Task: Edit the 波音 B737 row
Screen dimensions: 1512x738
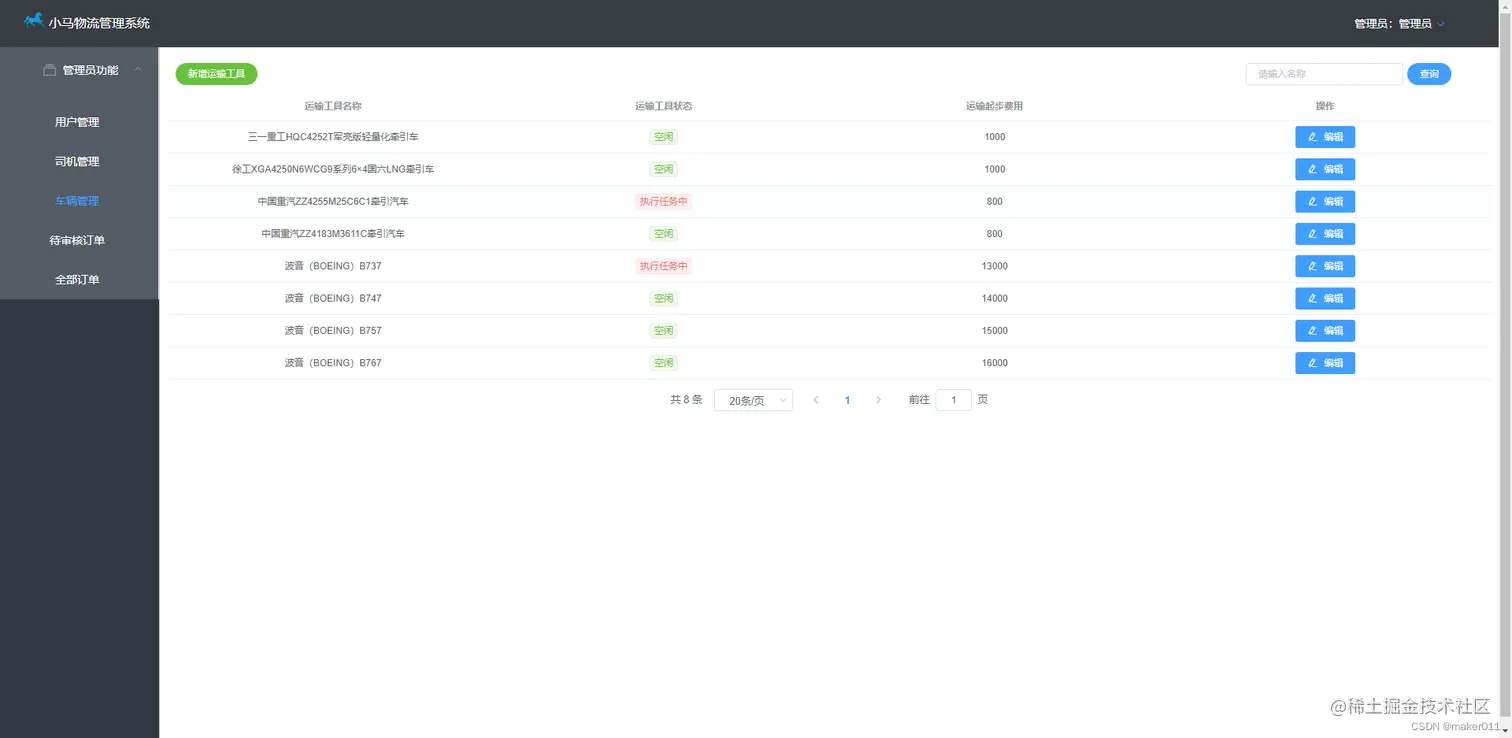Action: 1325,266
